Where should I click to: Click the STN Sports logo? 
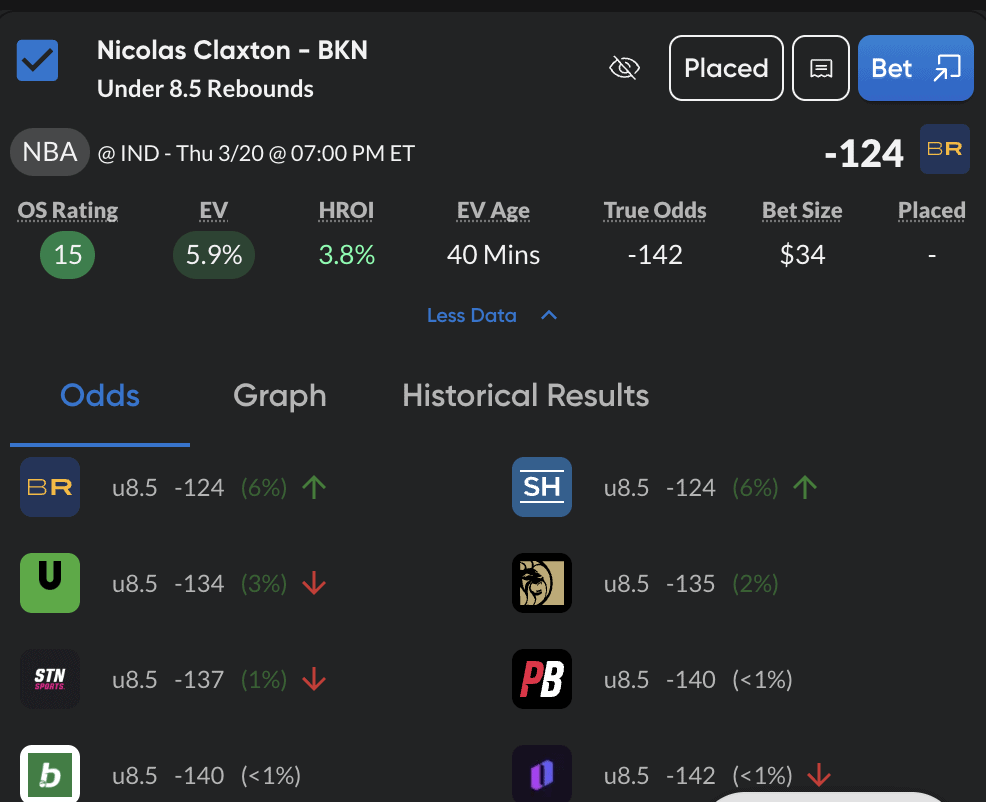tap(50, 679)
